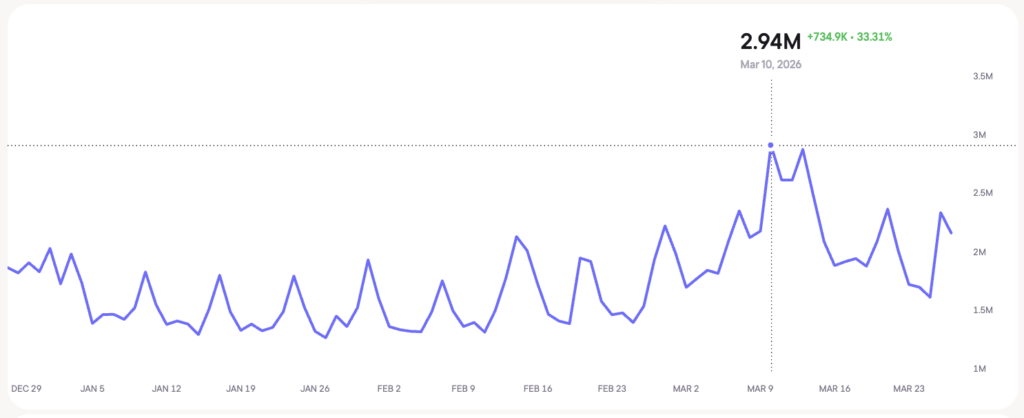Select the JAN 26 x-axis label

point(315,388)
